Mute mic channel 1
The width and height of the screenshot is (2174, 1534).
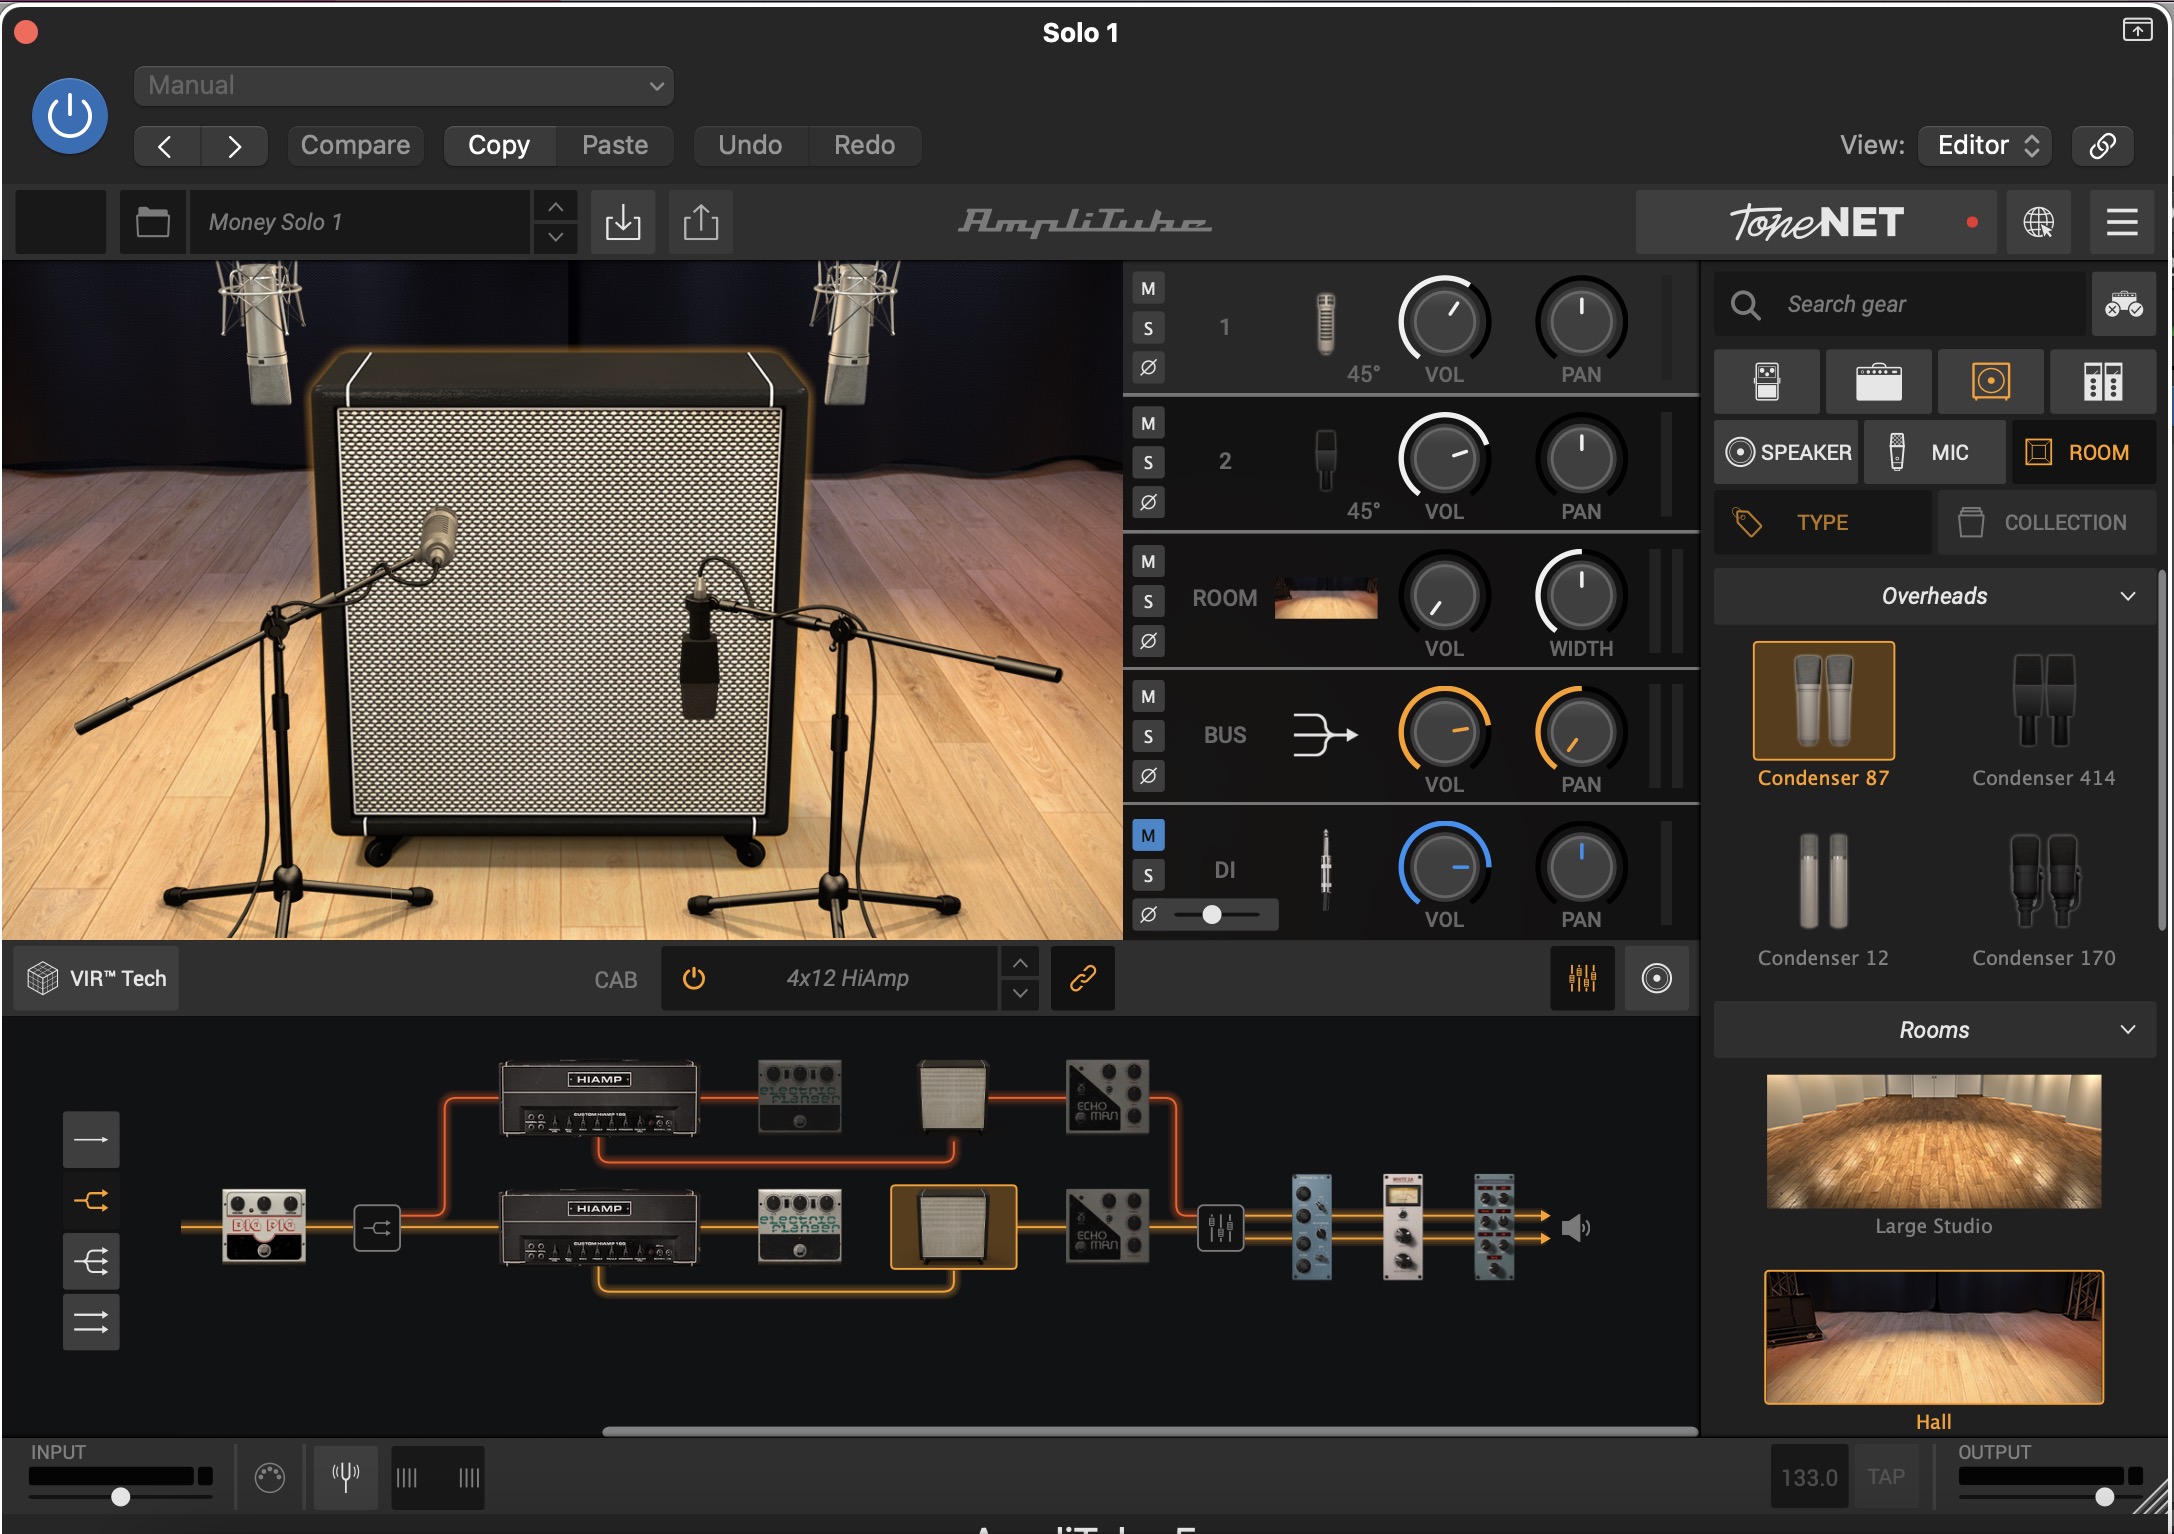pyautogui.click(x=1148, y=289)
